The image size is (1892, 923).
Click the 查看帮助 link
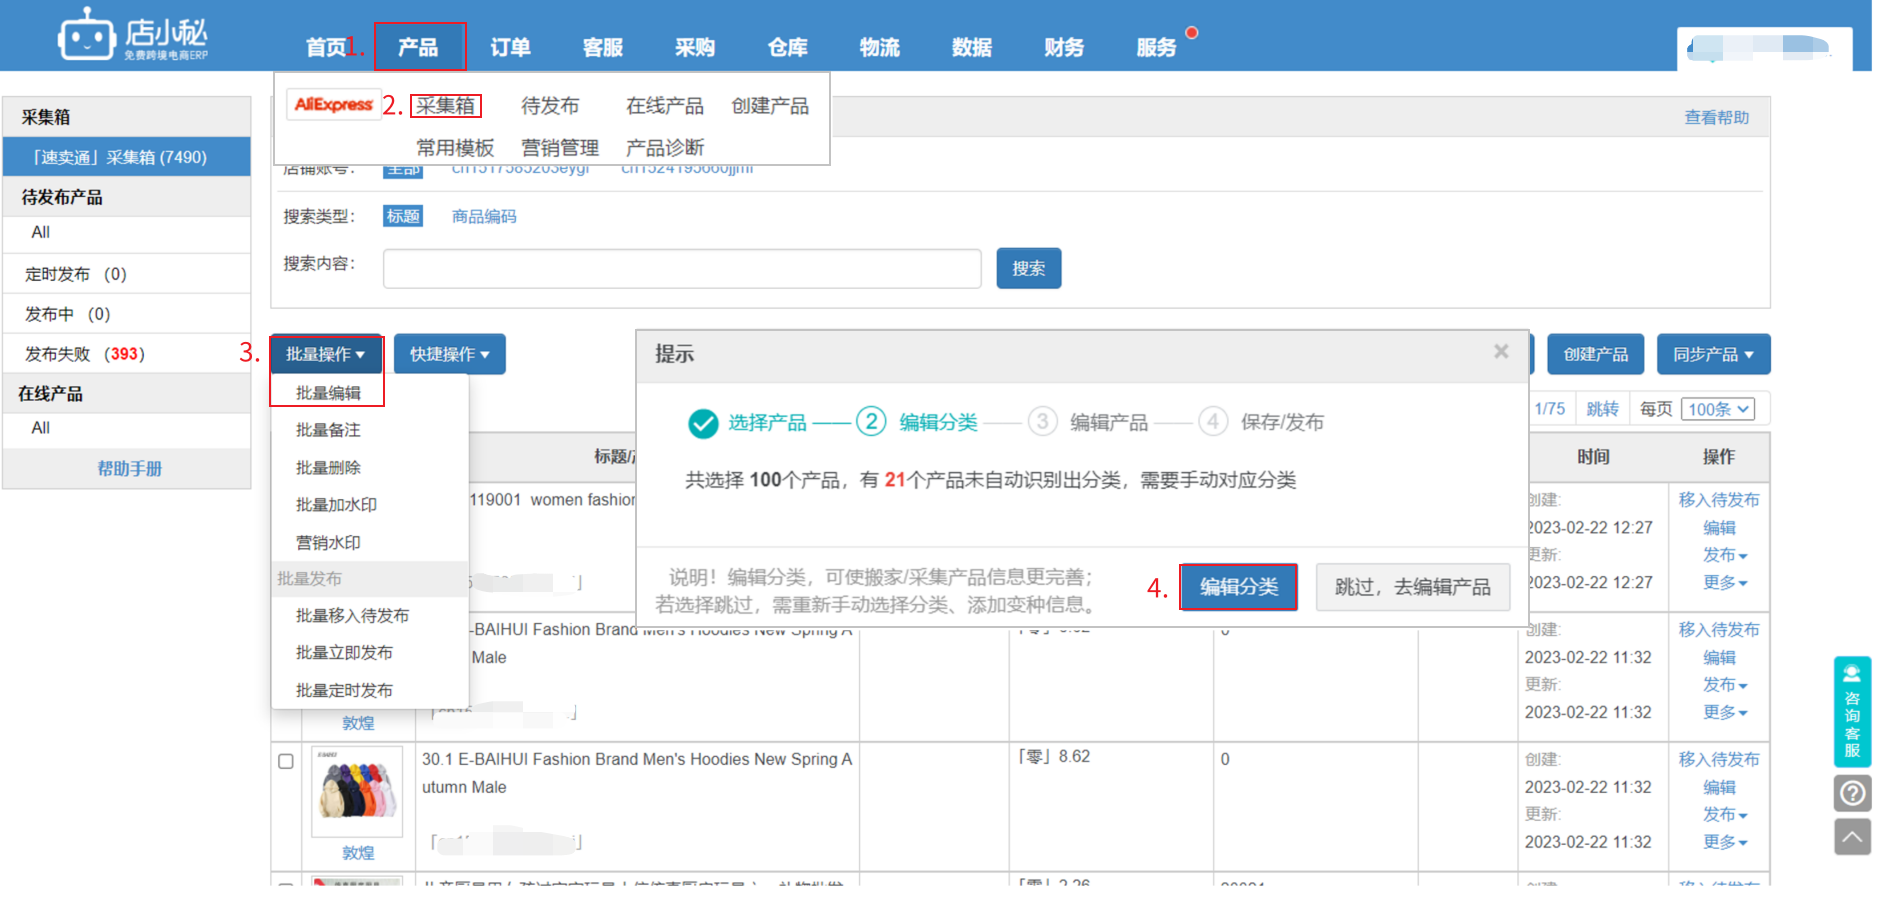1716,117
